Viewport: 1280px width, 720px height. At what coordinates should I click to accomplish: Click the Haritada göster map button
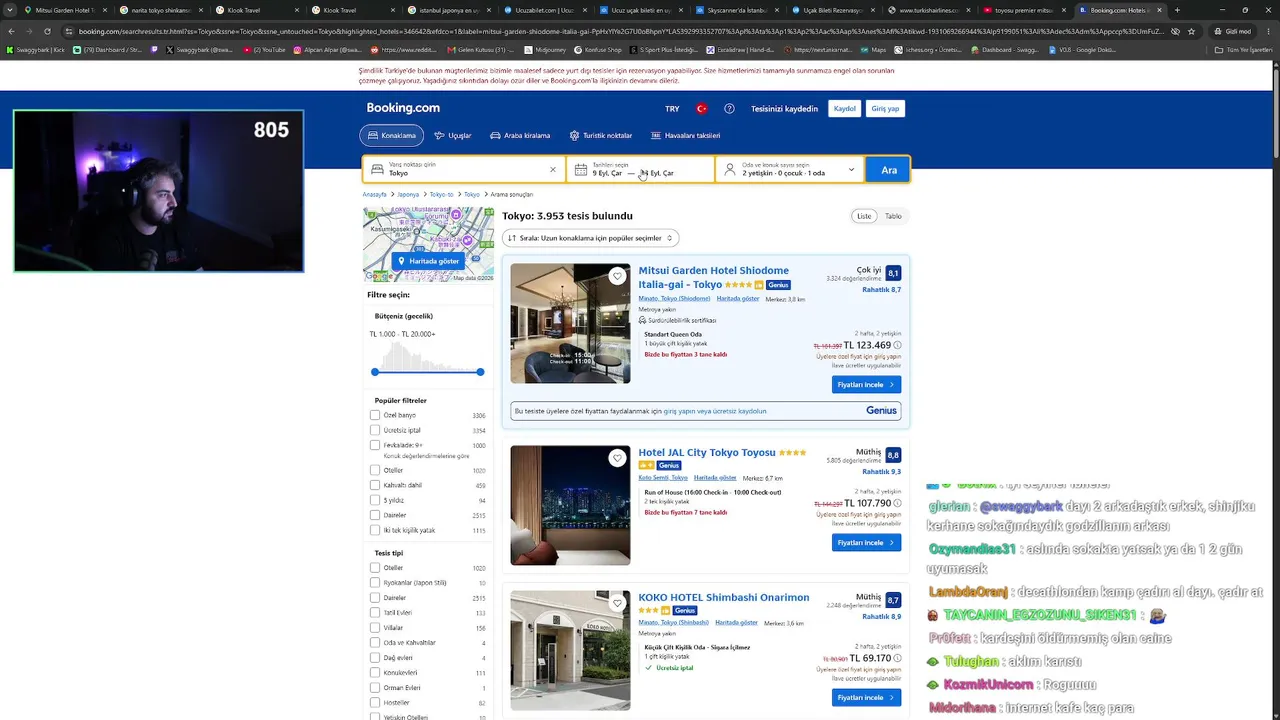coord(428,261)
